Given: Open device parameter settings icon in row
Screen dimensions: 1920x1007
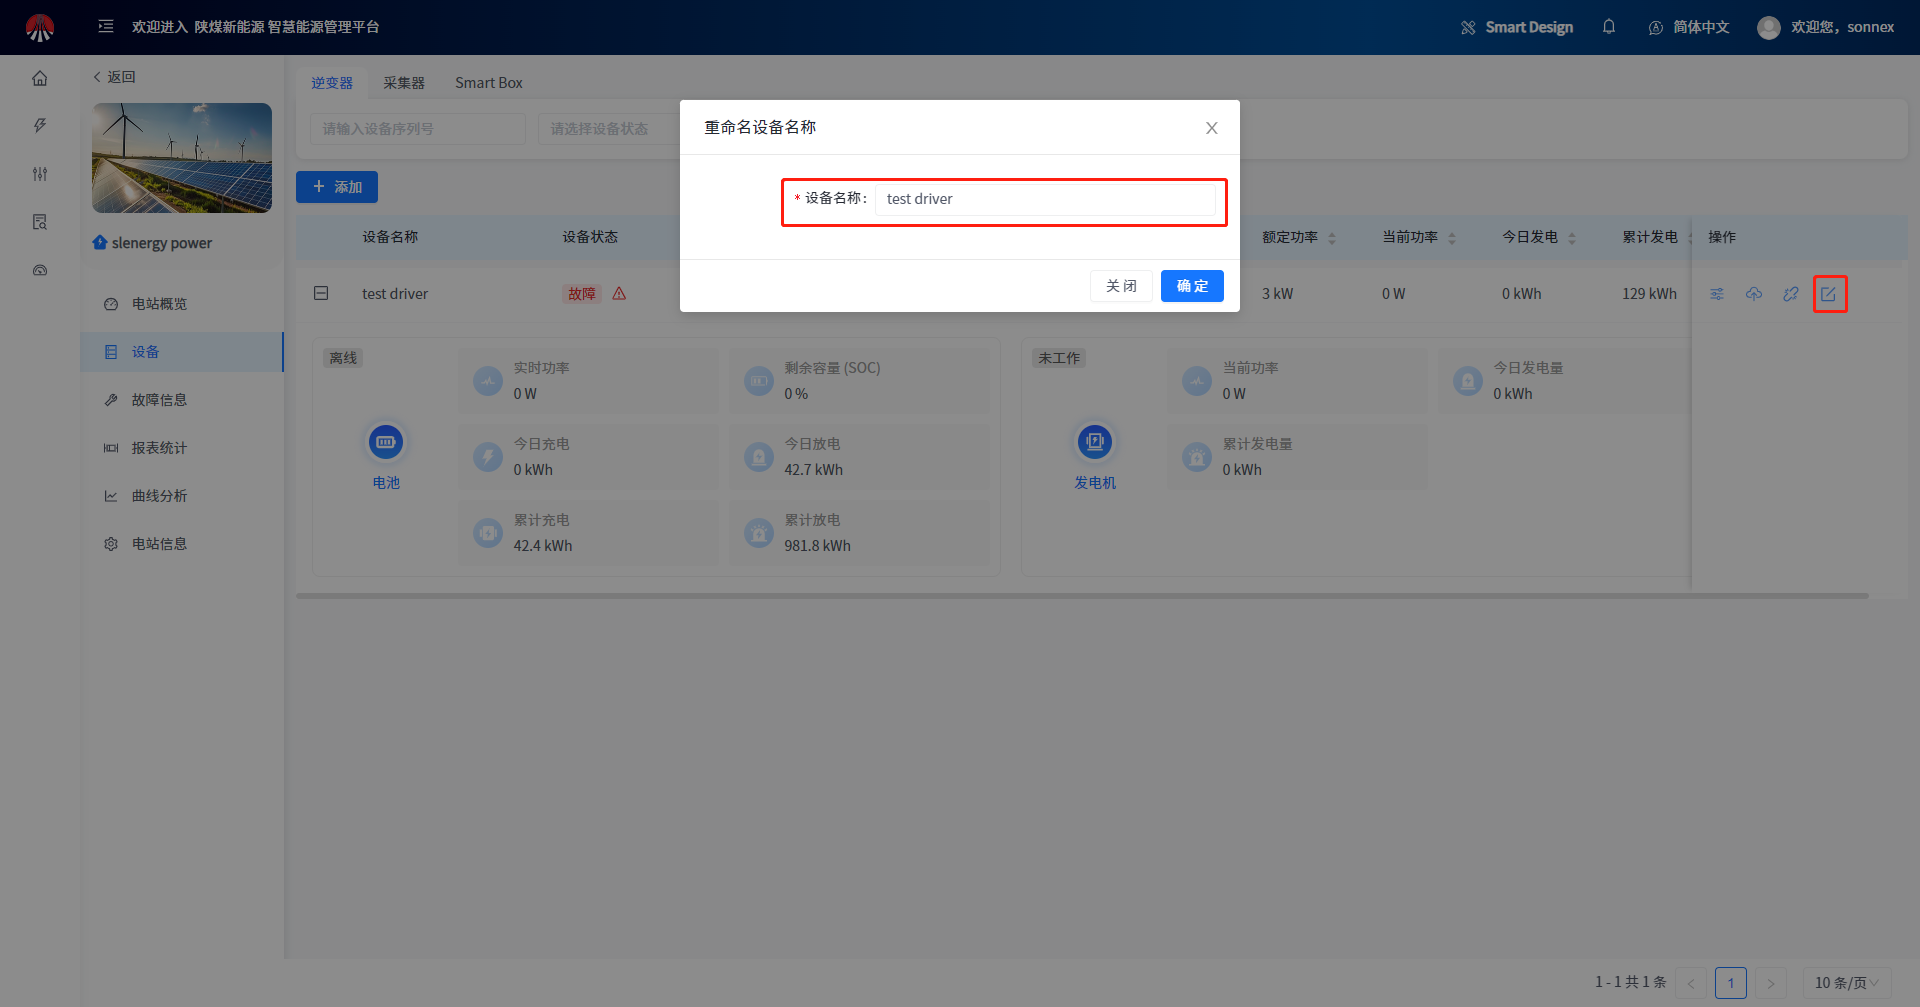Looking at the screenshot, I should click(1717, 294).
